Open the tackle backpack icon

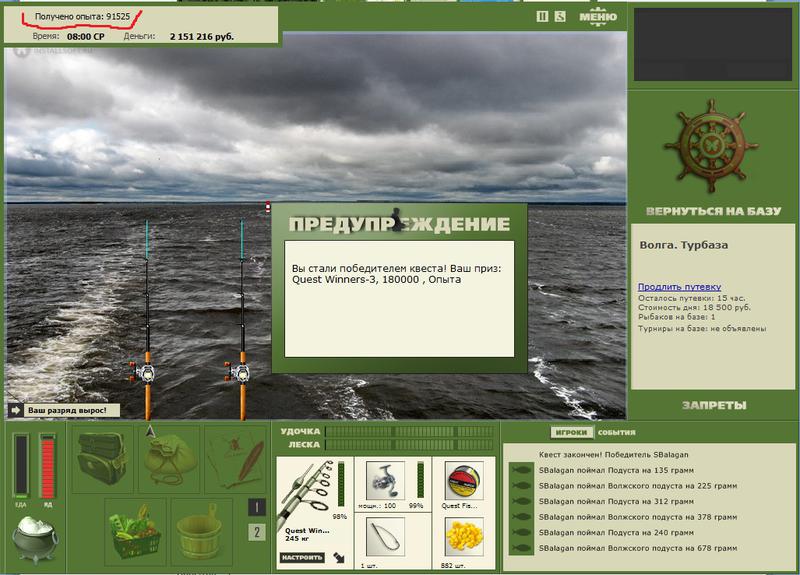[x=102, y=459]
